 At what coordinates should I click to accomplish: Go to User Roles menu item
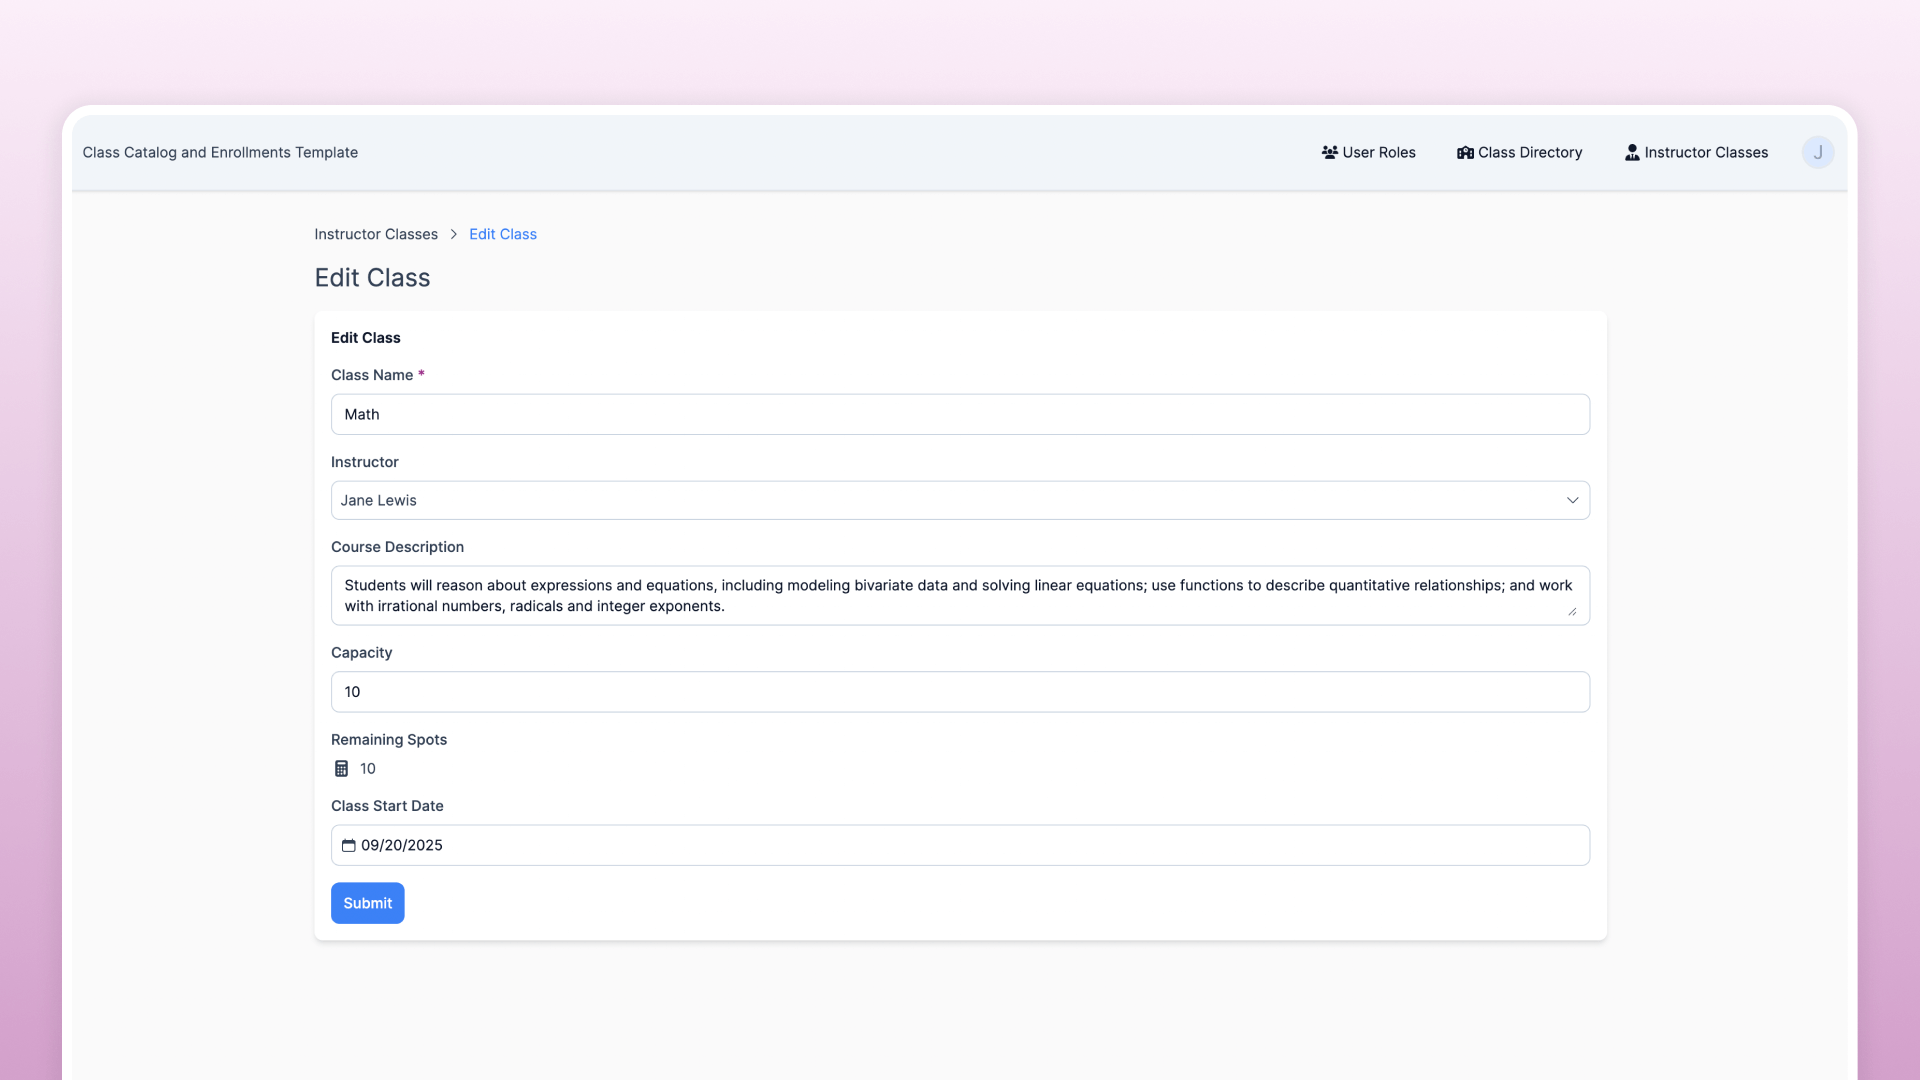(1378, 152)
